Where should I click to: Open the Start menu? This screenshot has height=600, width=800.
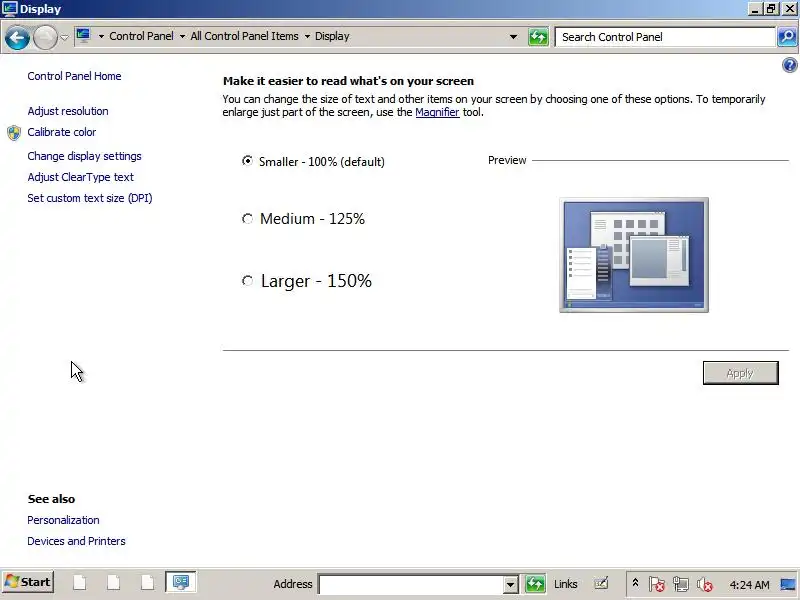tap(28, 582)
